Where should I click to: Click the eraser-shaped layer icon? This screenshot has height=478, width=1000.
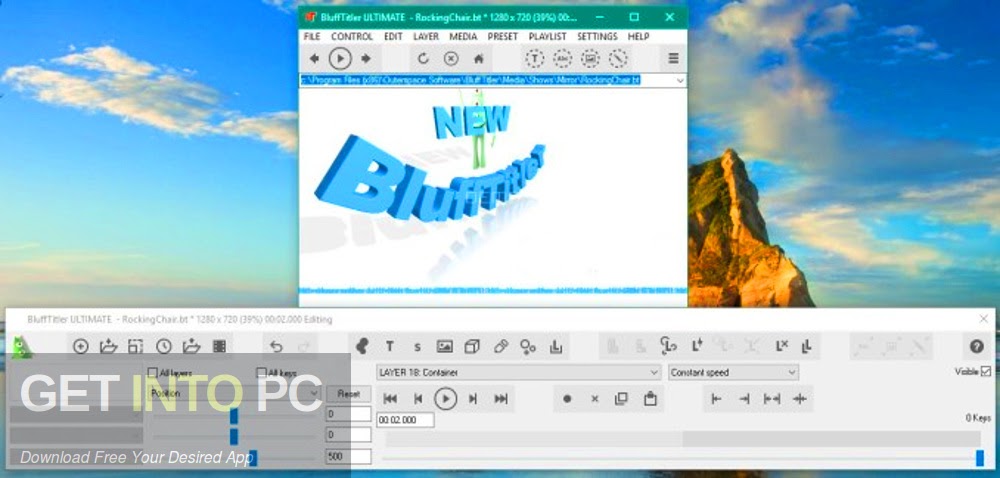coord(501,346)
